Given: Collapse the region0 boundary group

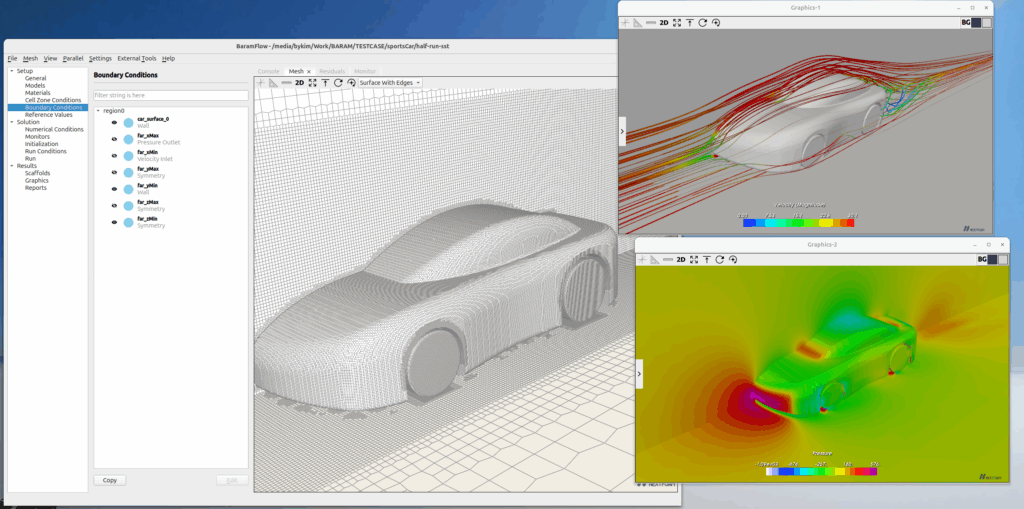Looking at the screenshot, I should pyautogui.click(x=98, y=111).
